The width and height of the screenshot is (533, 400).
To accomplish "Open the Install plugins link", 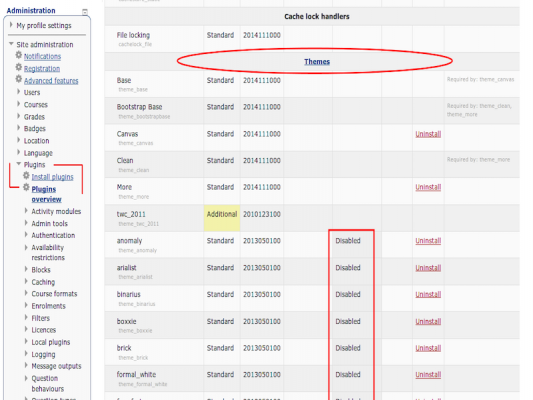I will click(52, 177).
